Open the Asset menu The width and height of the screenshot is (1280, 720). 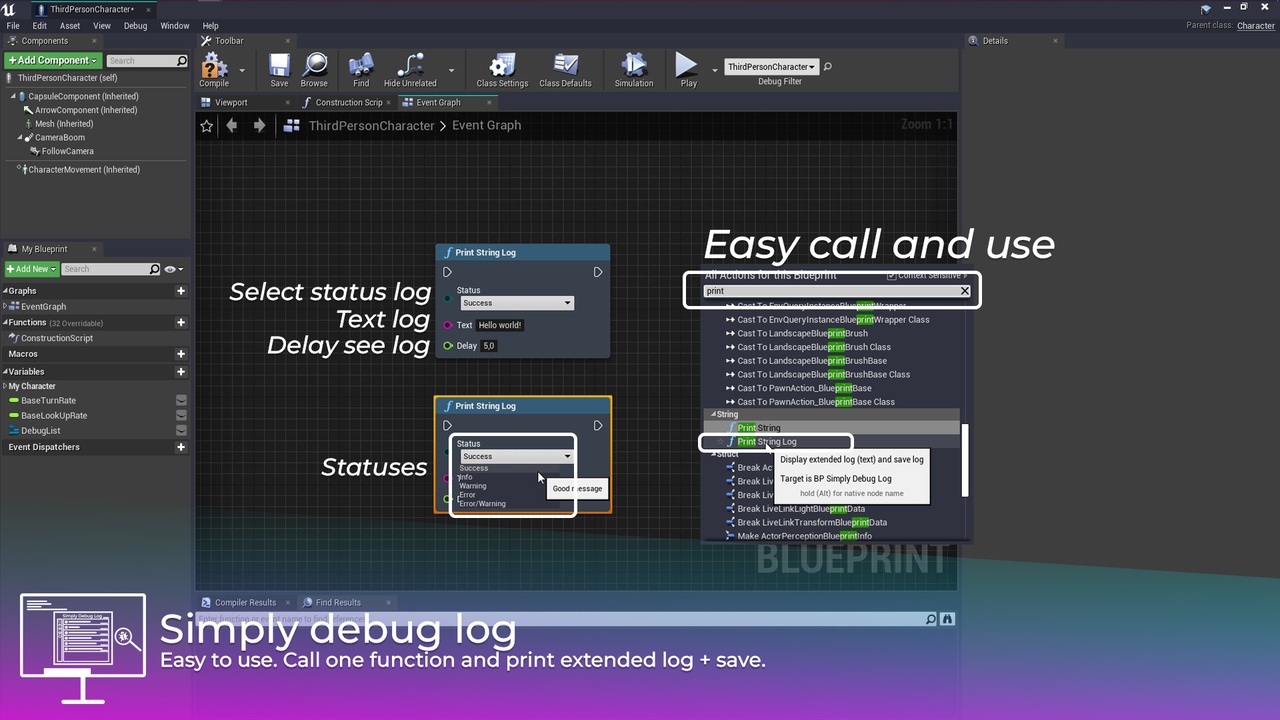click(x=70, y=26)
